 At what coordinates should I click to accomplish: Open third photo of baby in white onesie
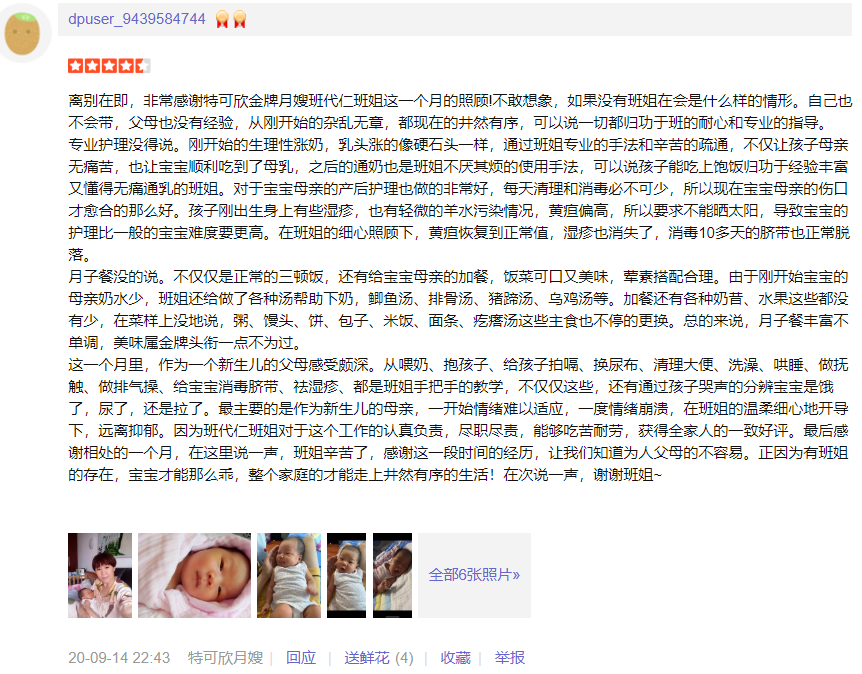click(x=289, y=575)
